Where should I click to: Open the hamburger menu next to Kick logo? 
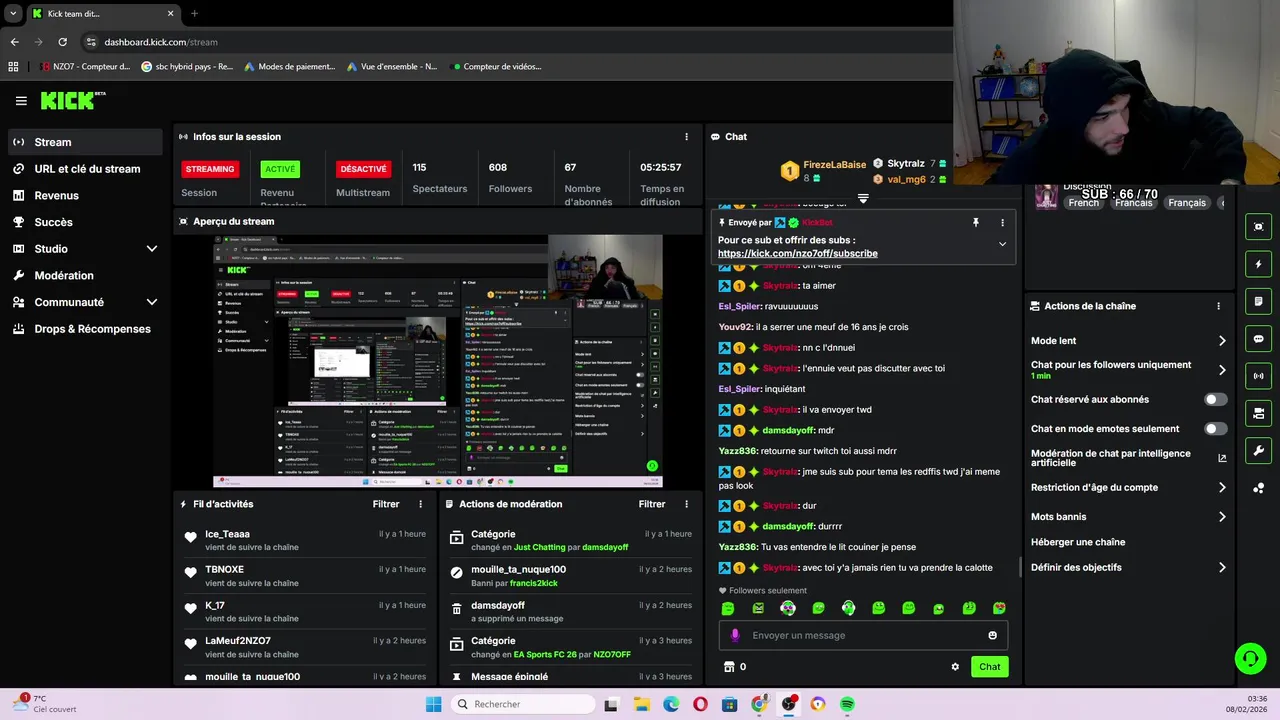coord(21,101)
